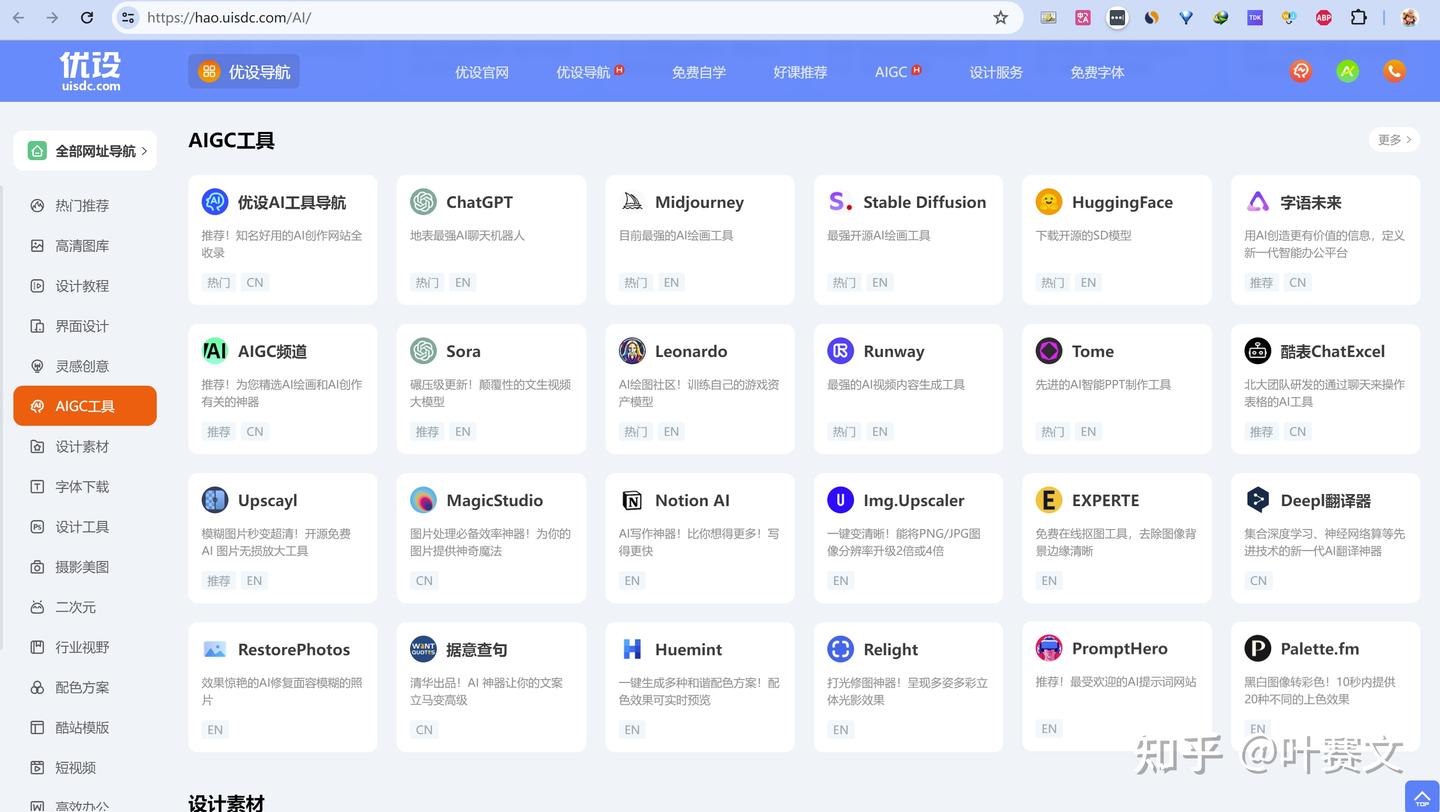Screen dimensions: 1440x812
Task: Open 好课推荐 in top navigation
Action: point(800,72)
